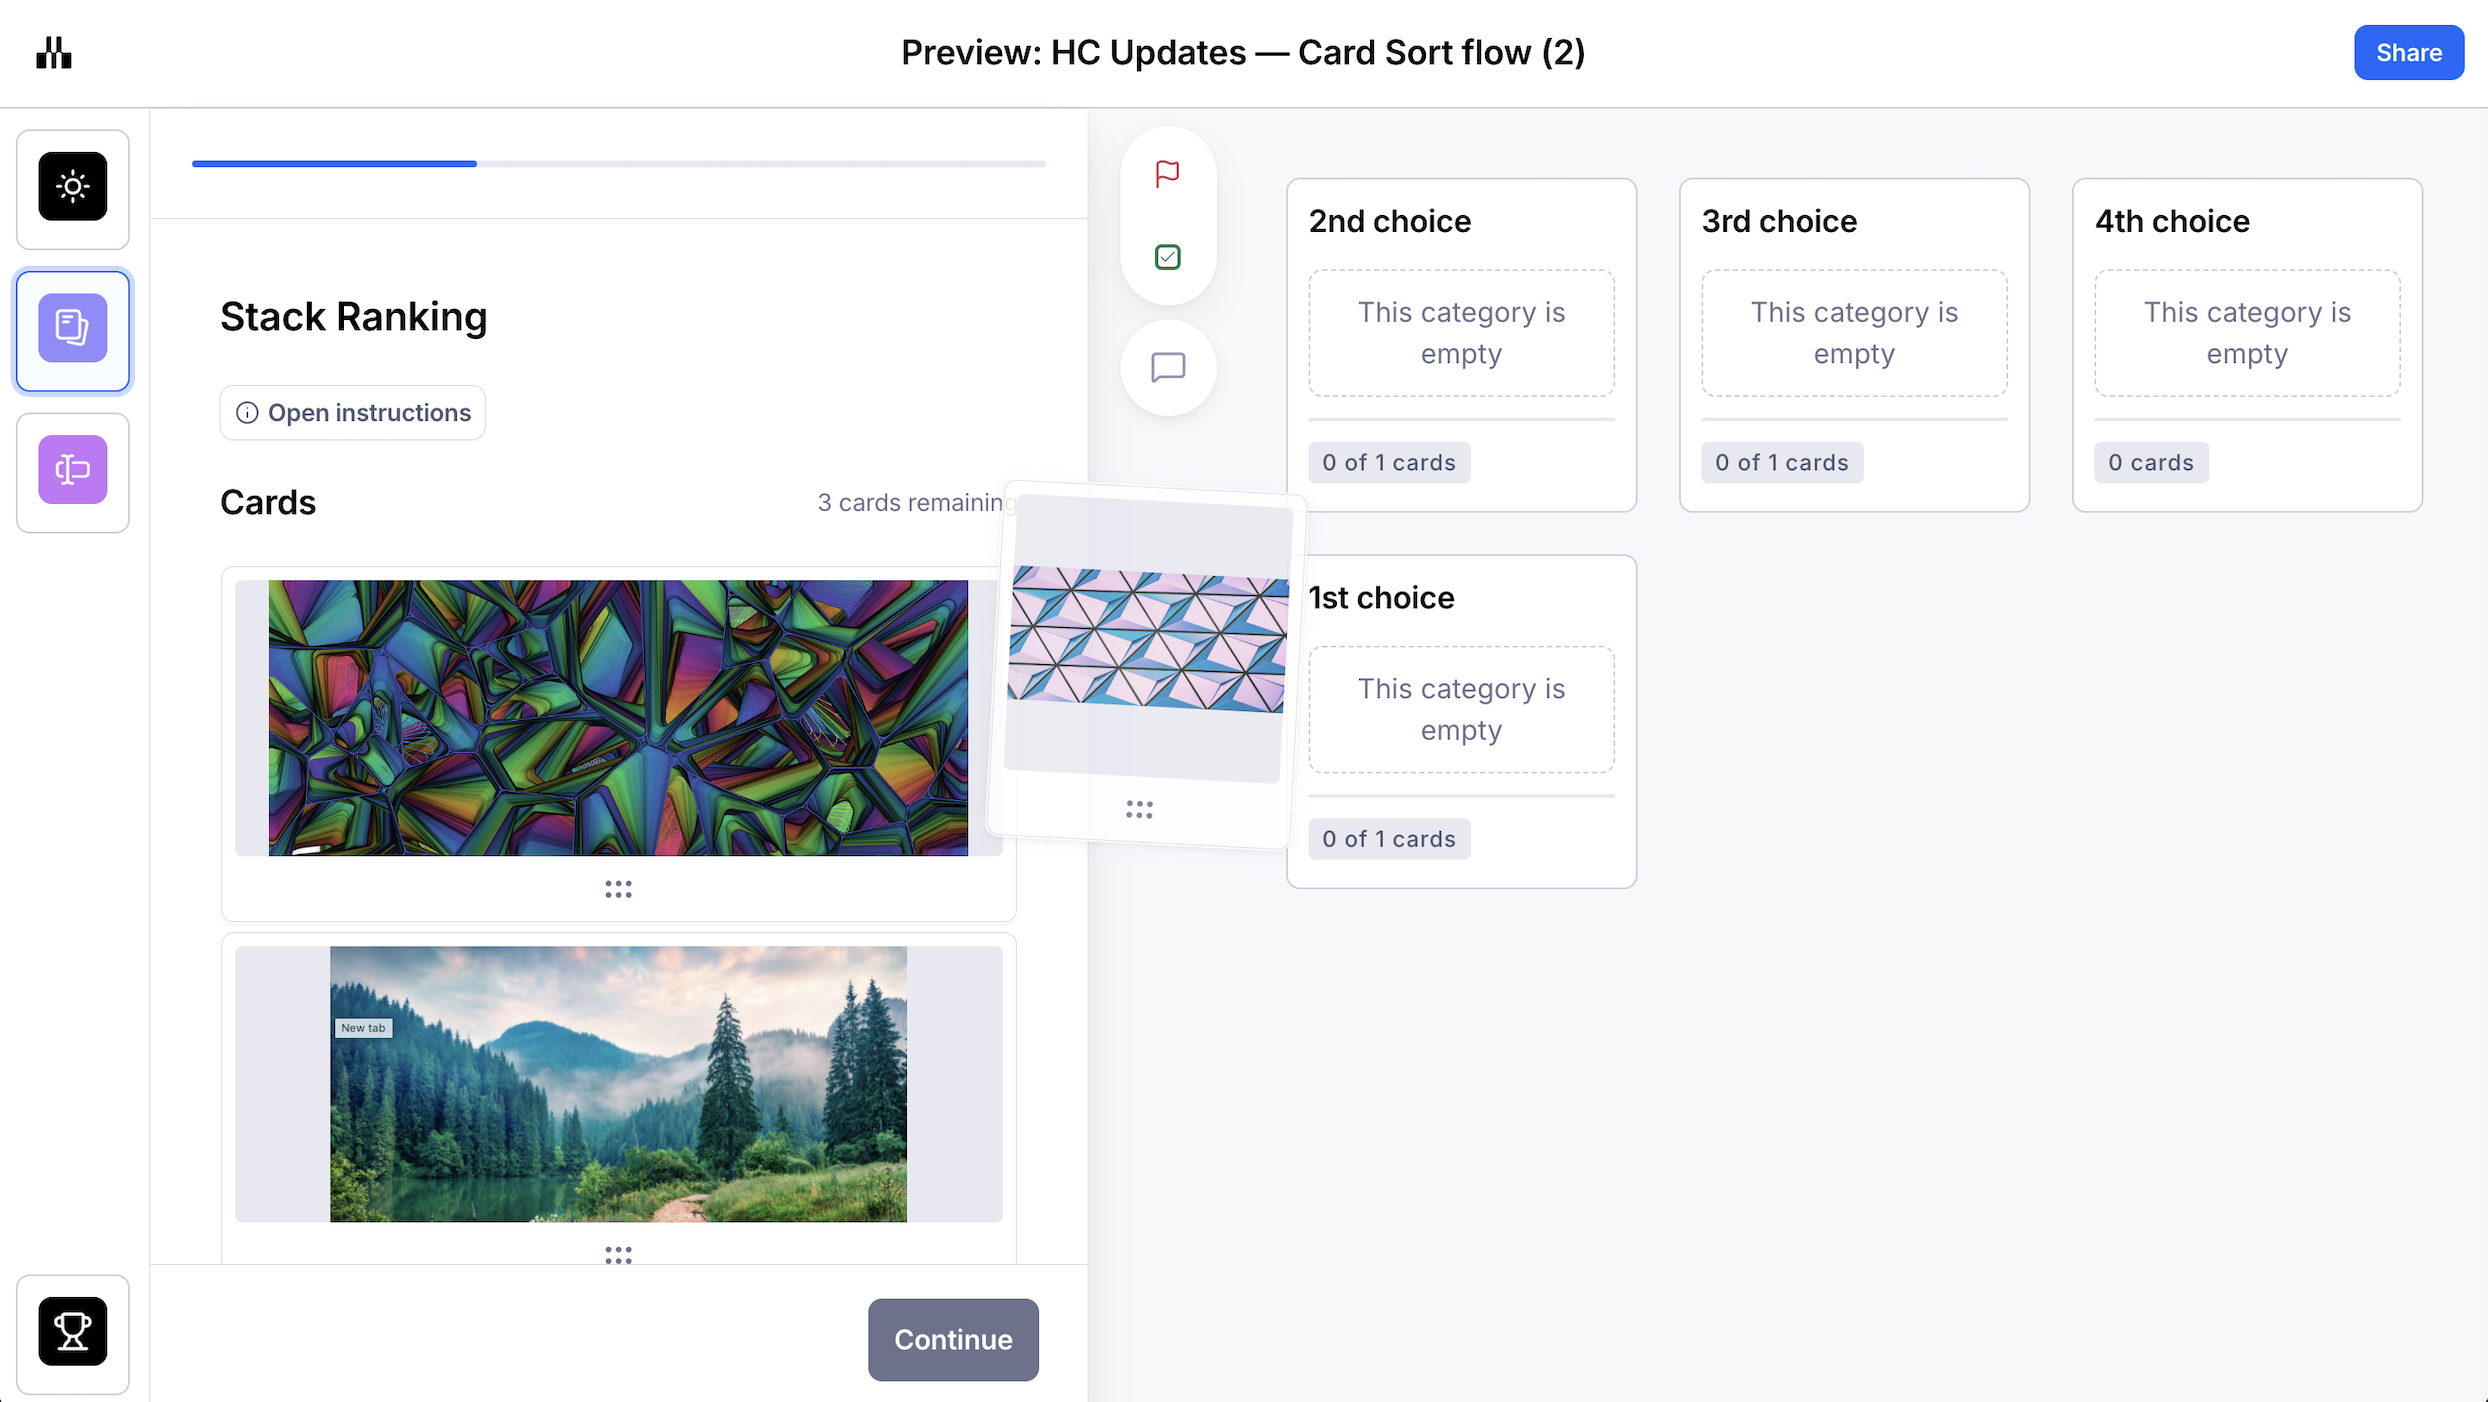Screen dimensions: 2488x1402
Task: Click the 4th choice empty category
Action: click(2247, 333)
